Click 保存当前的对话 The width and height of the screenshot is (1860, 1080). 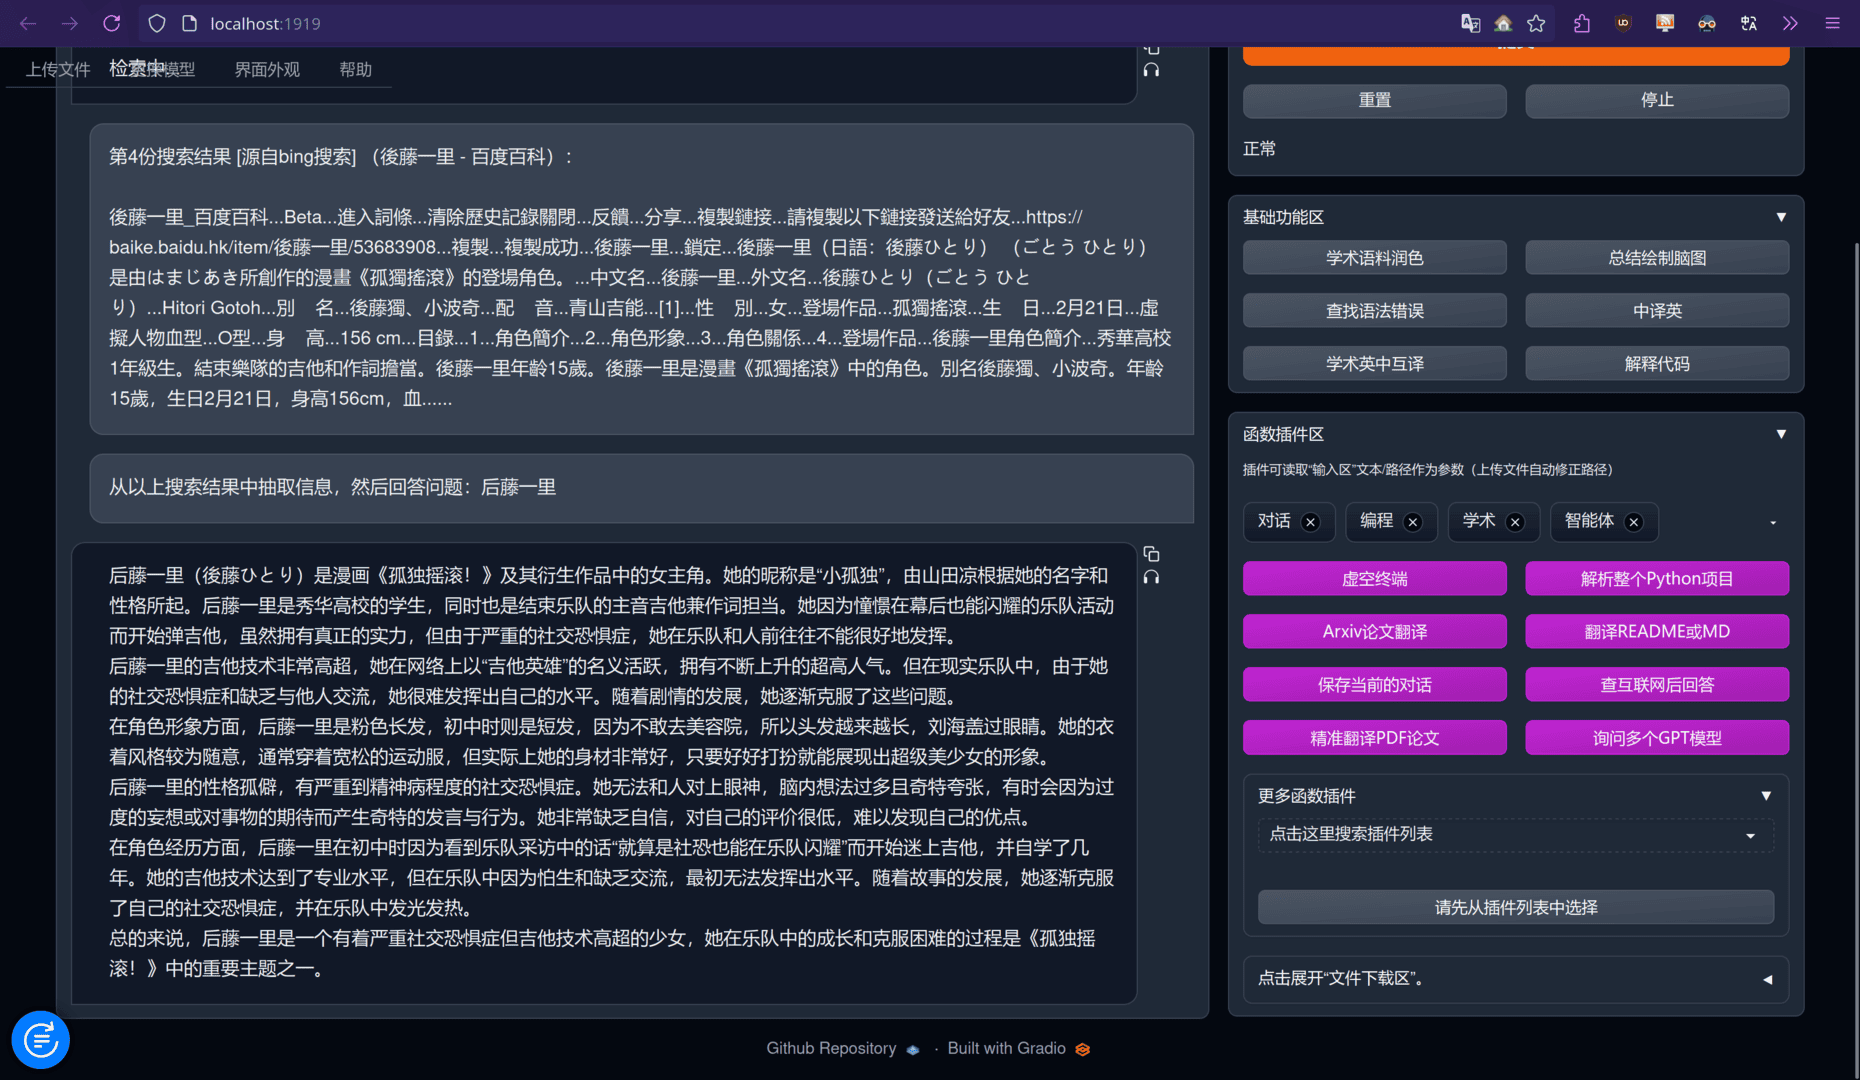click(x=1374, y=685)
